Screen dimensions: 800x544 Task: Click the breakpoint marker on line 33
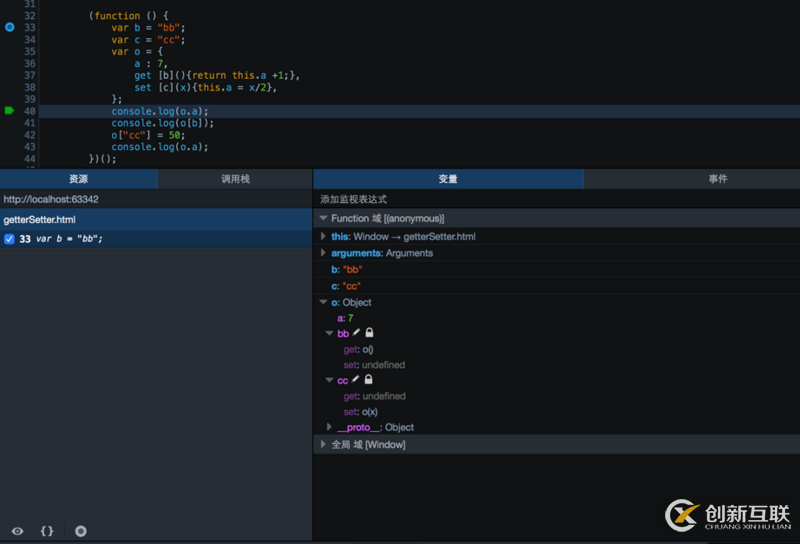tap(10, 27)
